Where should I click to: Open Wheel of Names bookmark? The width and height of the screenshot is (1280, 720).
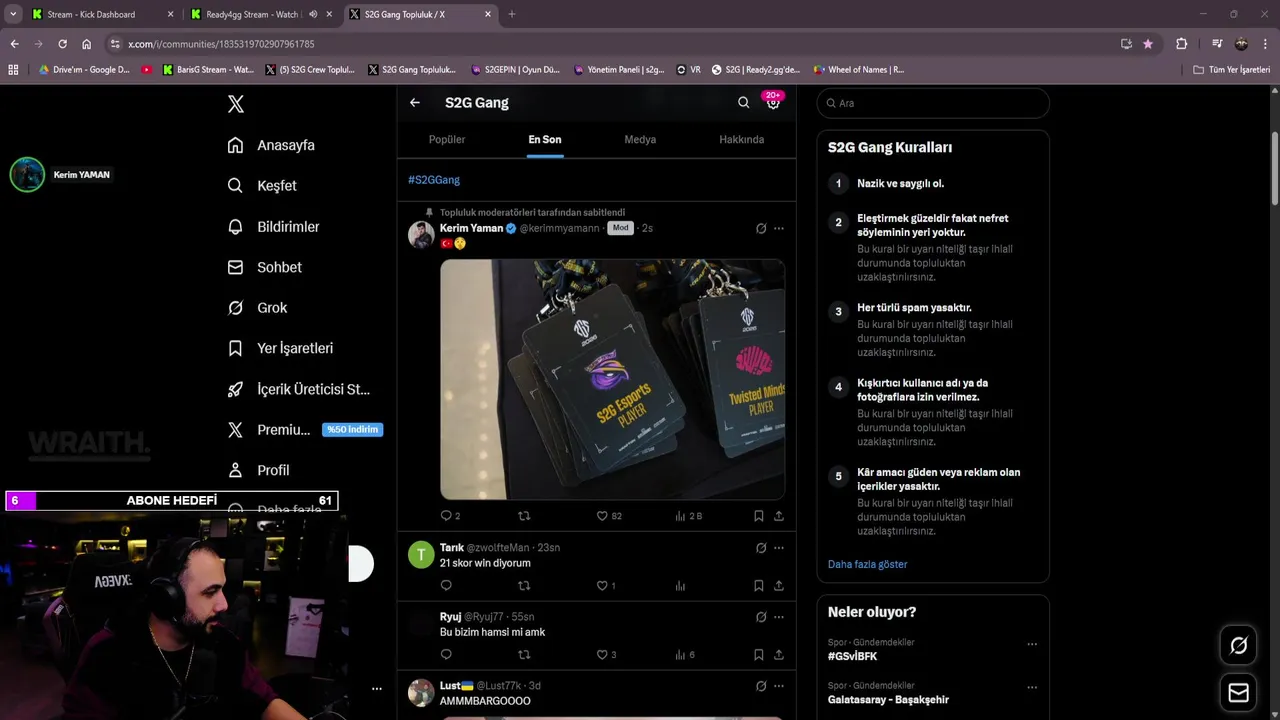click(858, 70)
